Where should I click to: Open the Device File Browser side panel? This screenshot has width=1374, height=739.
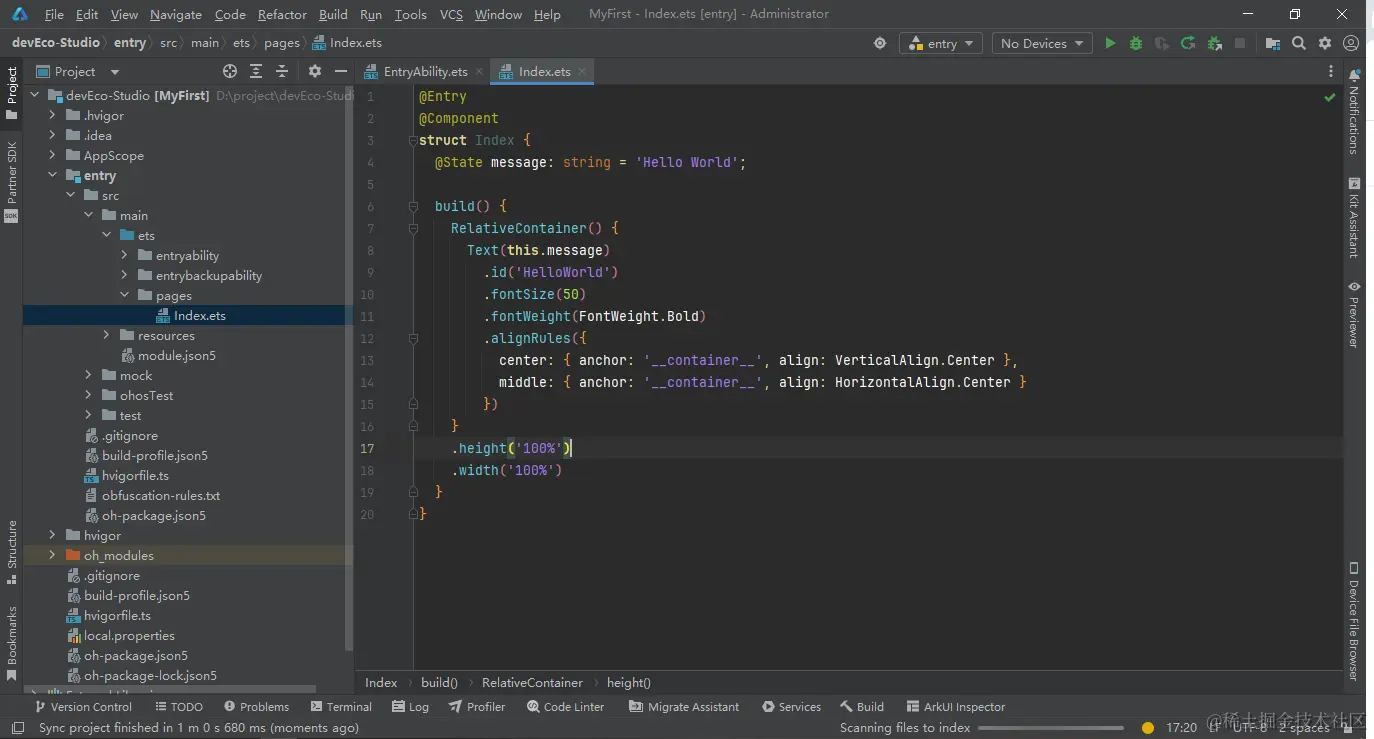(1354, 621)
